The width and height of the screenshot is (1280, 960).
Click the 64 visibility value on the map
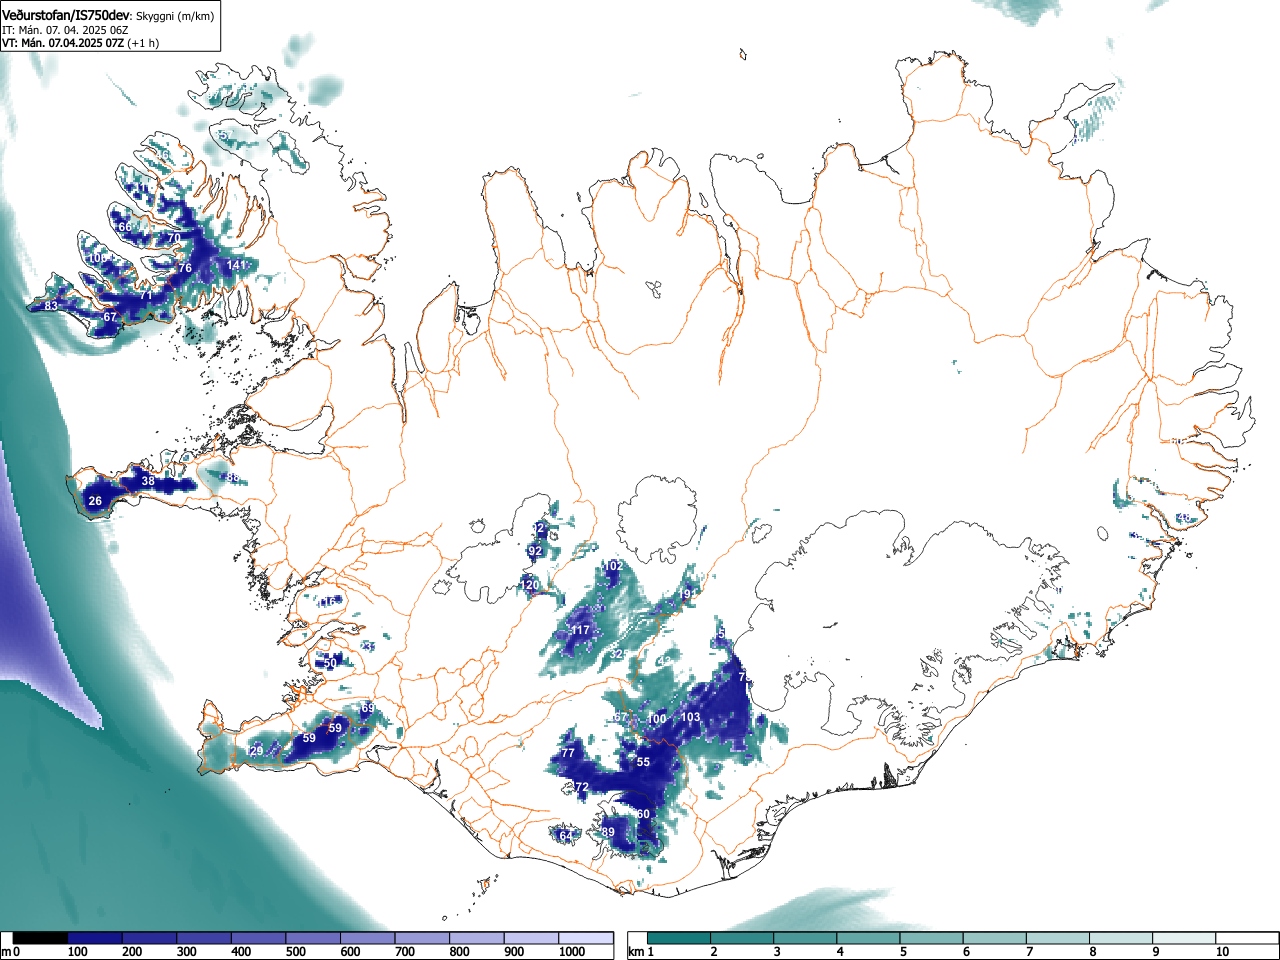566,835
